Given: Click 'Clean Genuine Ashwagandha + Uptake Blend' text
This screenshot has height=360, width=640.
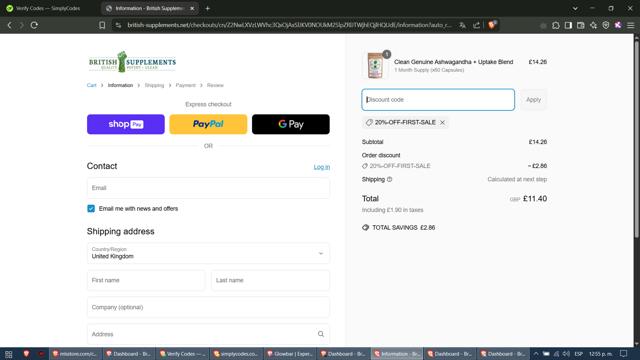Looking at the screenshot, I should [453, 62].
